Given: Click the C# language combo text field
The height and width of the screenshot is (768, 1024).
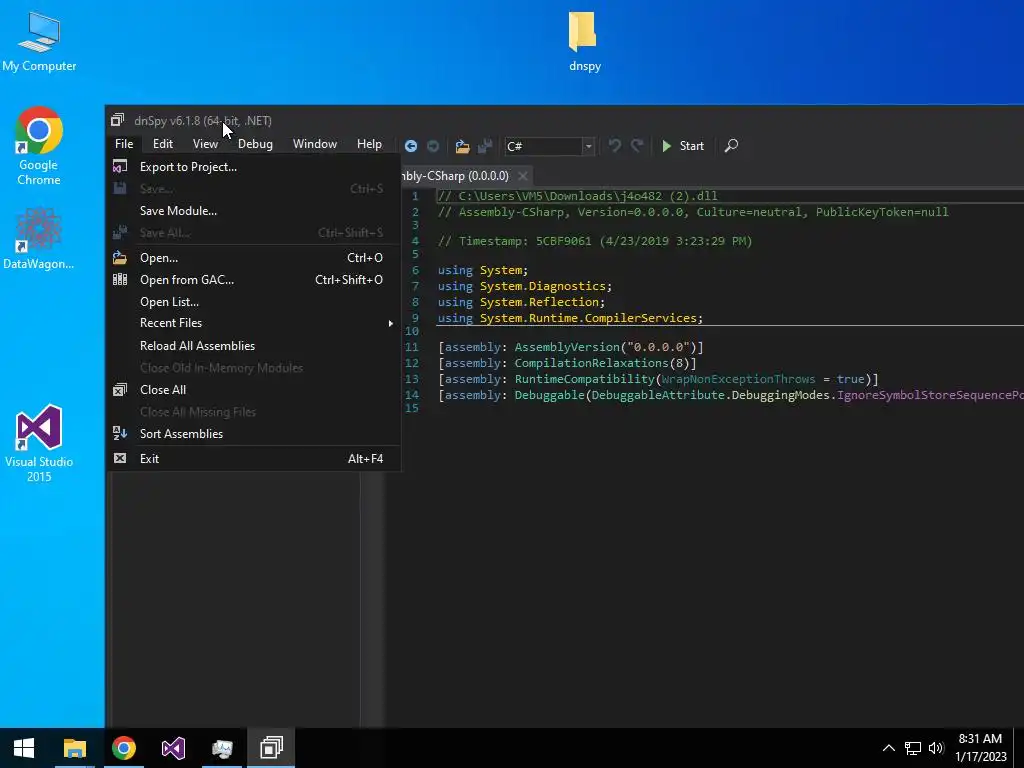Looking at the screenshot, I should pos(543,146).
